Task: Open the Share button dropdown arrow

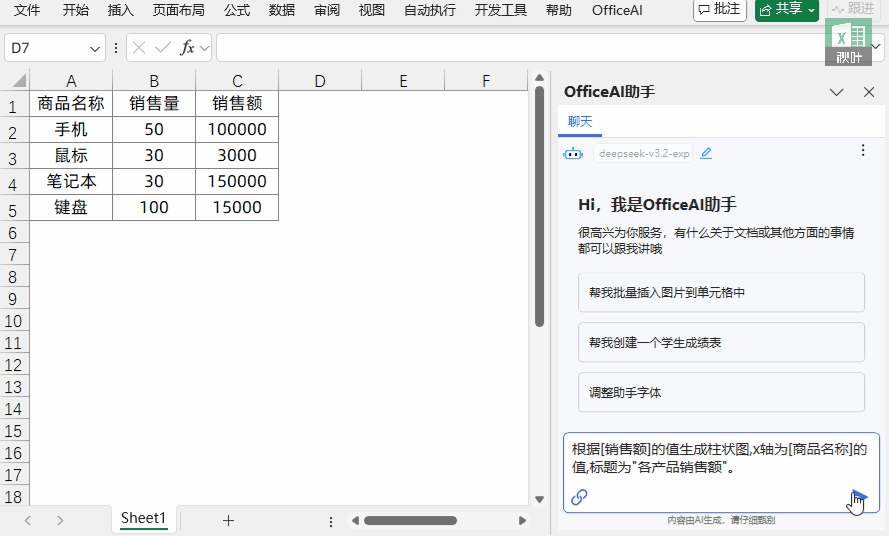Action: (811, 9)
